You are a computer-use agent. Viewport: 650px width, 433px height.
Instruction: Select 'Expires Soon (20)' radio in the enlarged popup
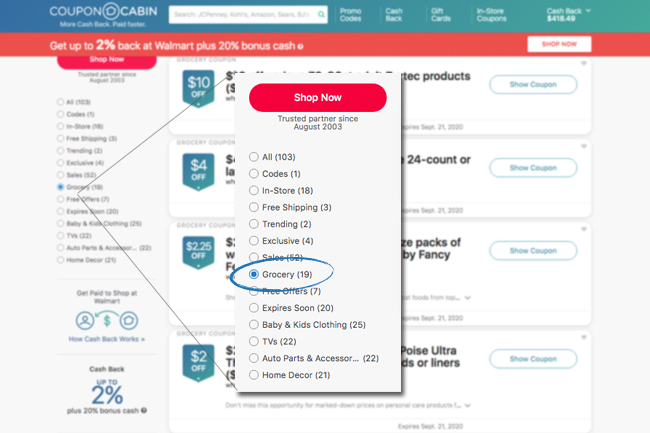254,308
